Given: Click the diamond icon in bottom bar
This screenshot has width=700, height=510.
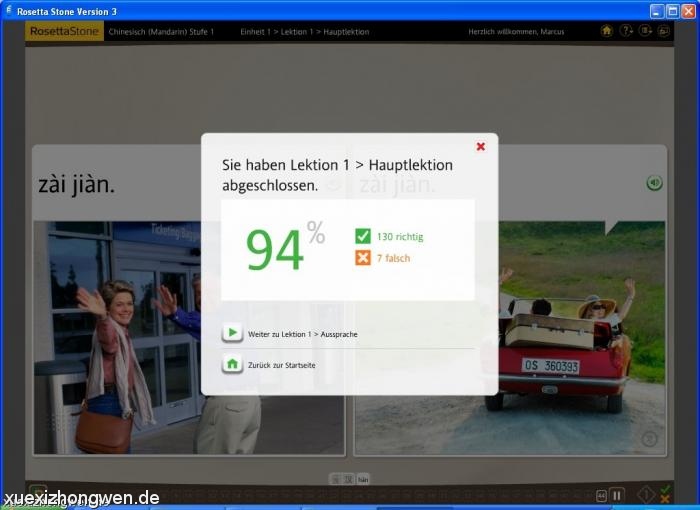Looking at the screenshot, I should pos(646,495).
